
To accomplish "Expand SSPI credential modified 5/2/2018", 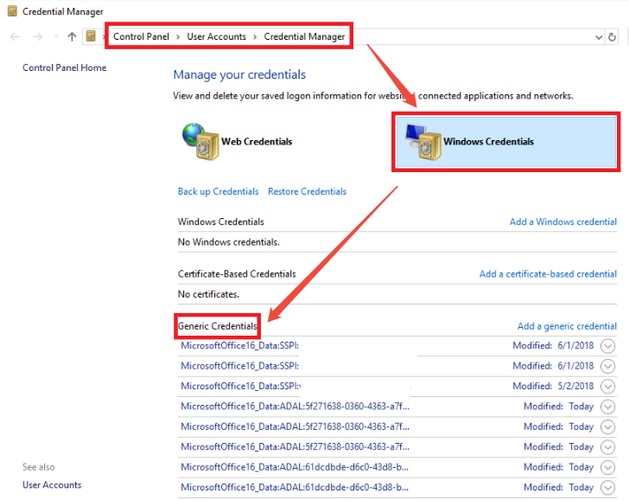I will coord(608,386).
